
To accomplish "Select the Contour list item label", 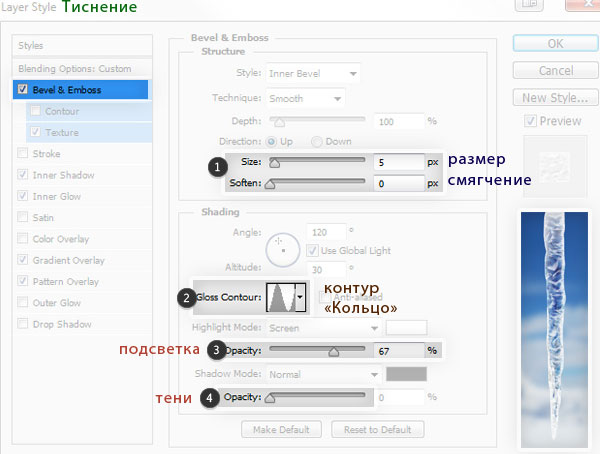I will 62,111.
